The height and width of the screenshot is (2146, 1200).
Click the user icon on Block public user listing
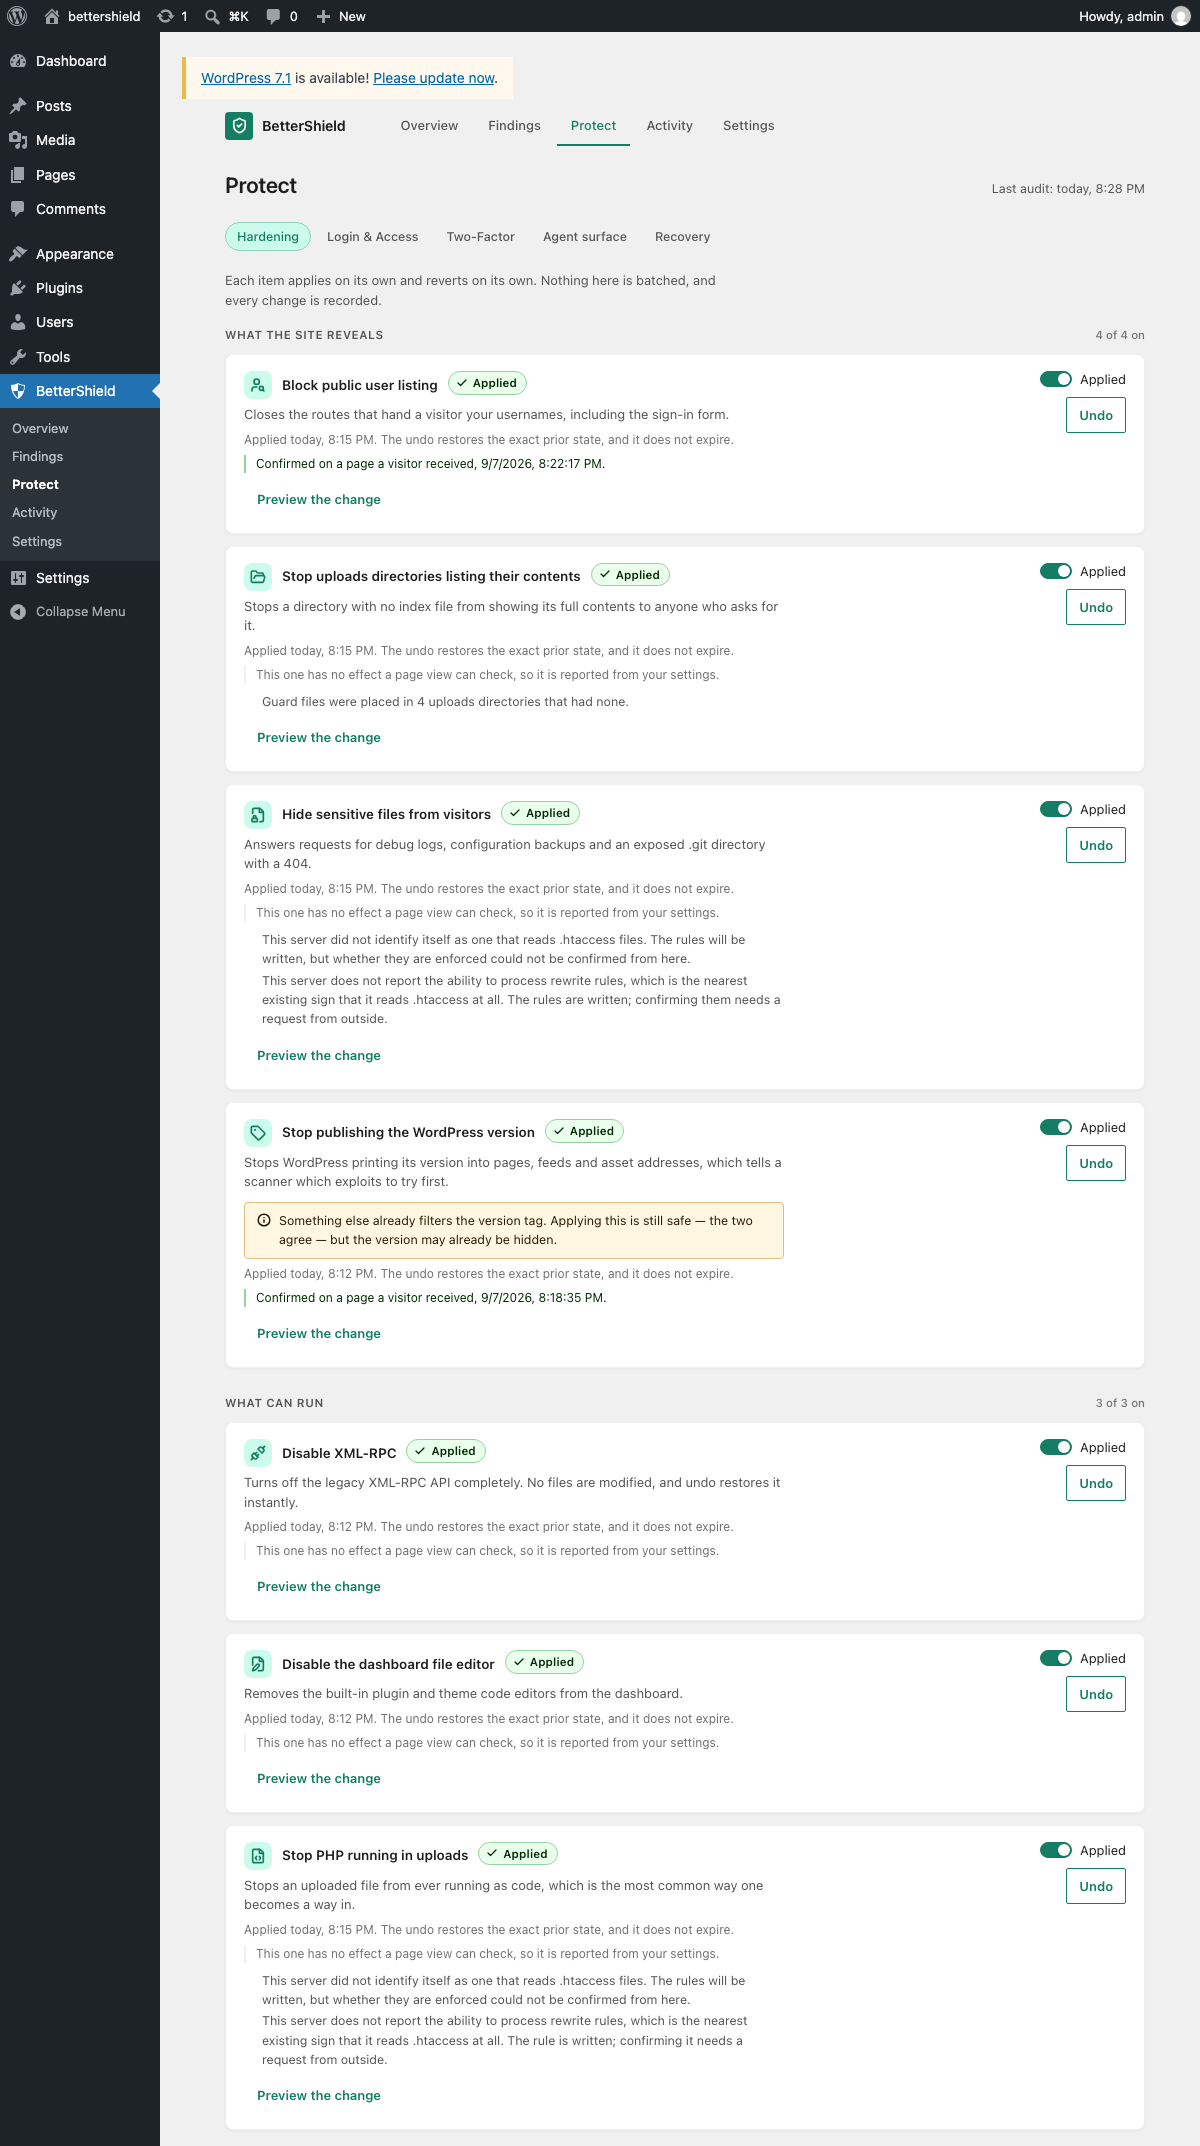pyautogui.click(x=258, y=385)
